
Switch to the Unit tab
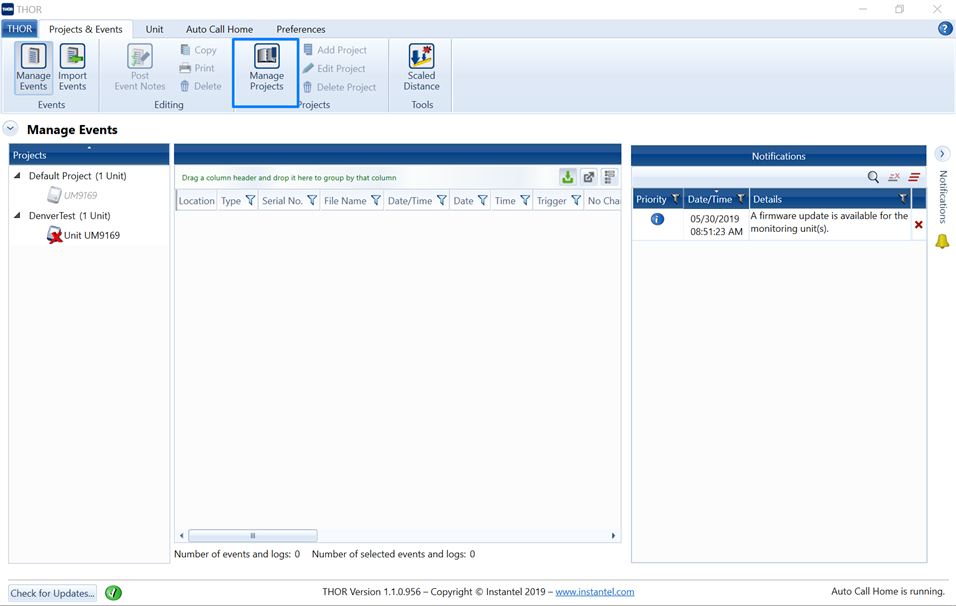(154, 29)
